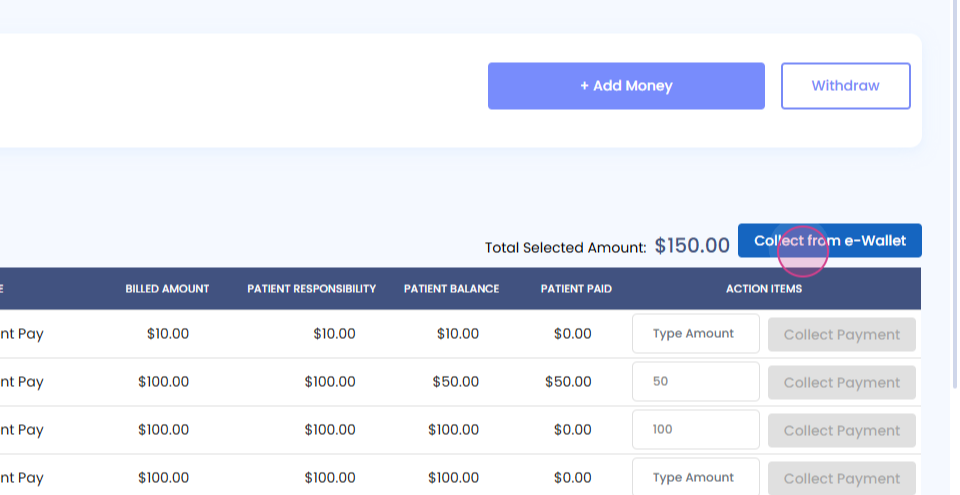Click the amount field containing 50
Screen dimensions: 960x495
point(695,382)
